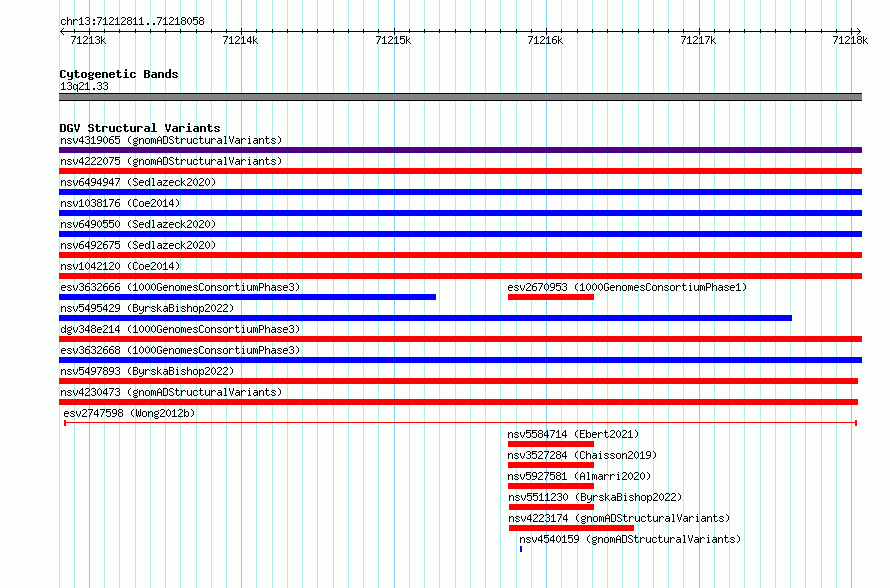Click the blue esv3632666 variant bar
Viewport: 890px width, 588px height.
coord(247,297)
